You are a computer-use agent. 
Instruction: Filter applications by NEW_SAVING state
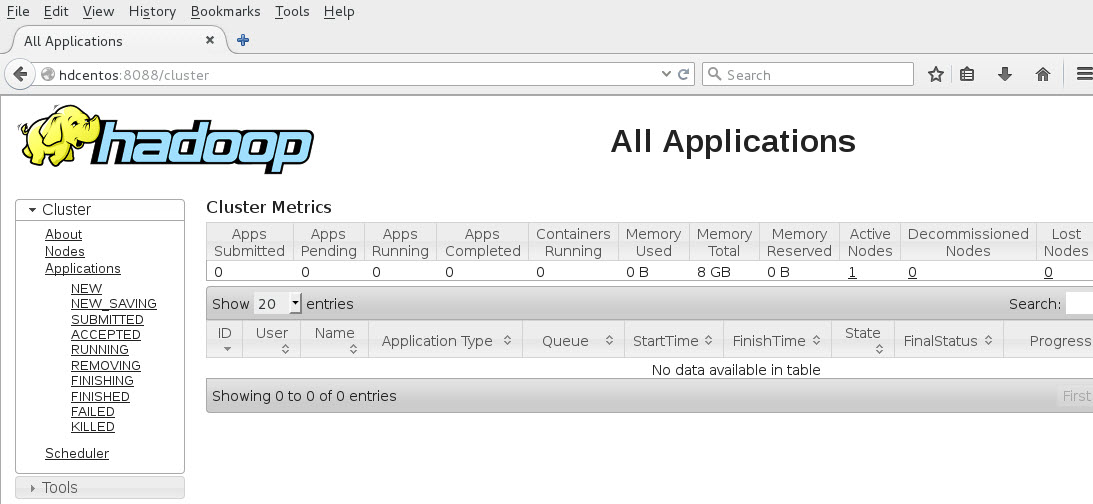(114, 304)
